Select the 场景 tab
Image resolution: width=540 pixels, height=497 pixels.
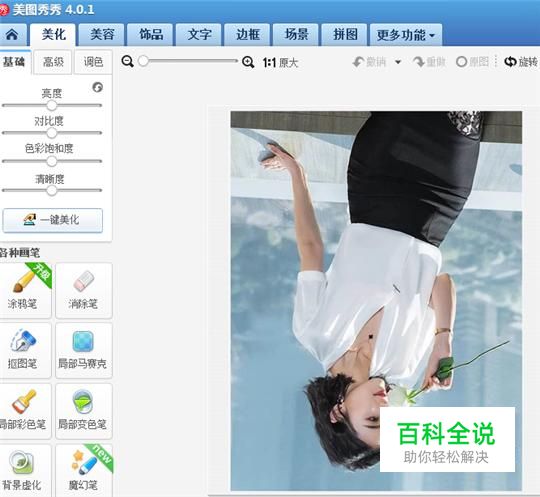(x=296, y=34)
